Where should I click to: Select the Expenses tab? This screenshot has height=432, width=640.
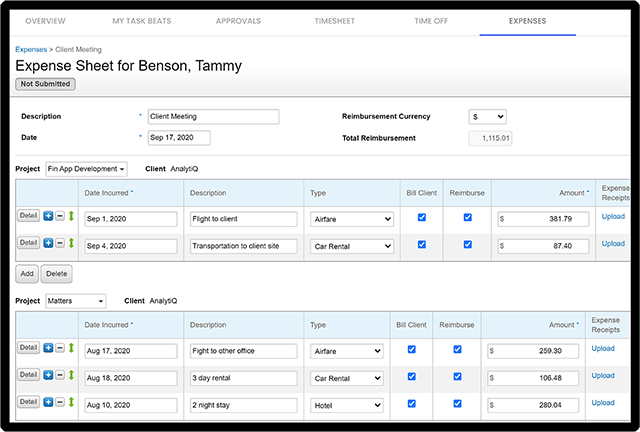tap(527, 21)
